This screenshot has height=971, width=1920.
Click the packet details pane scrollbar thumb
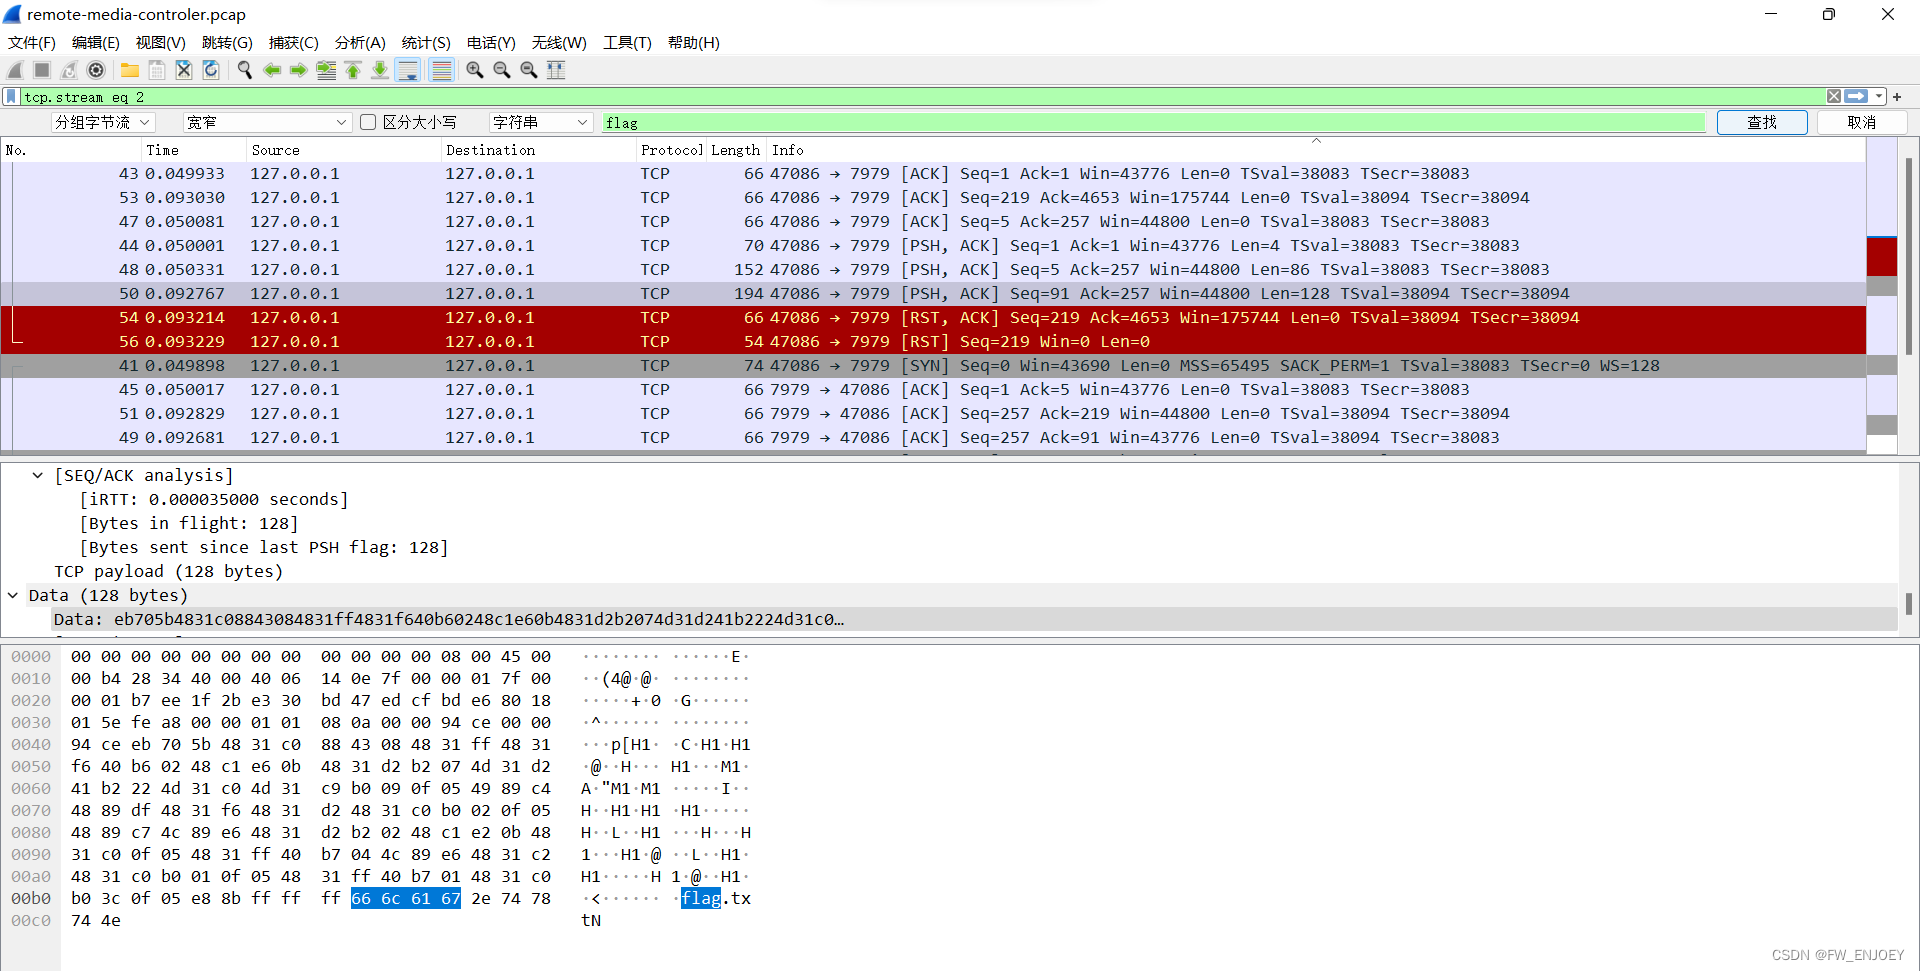1909,603
